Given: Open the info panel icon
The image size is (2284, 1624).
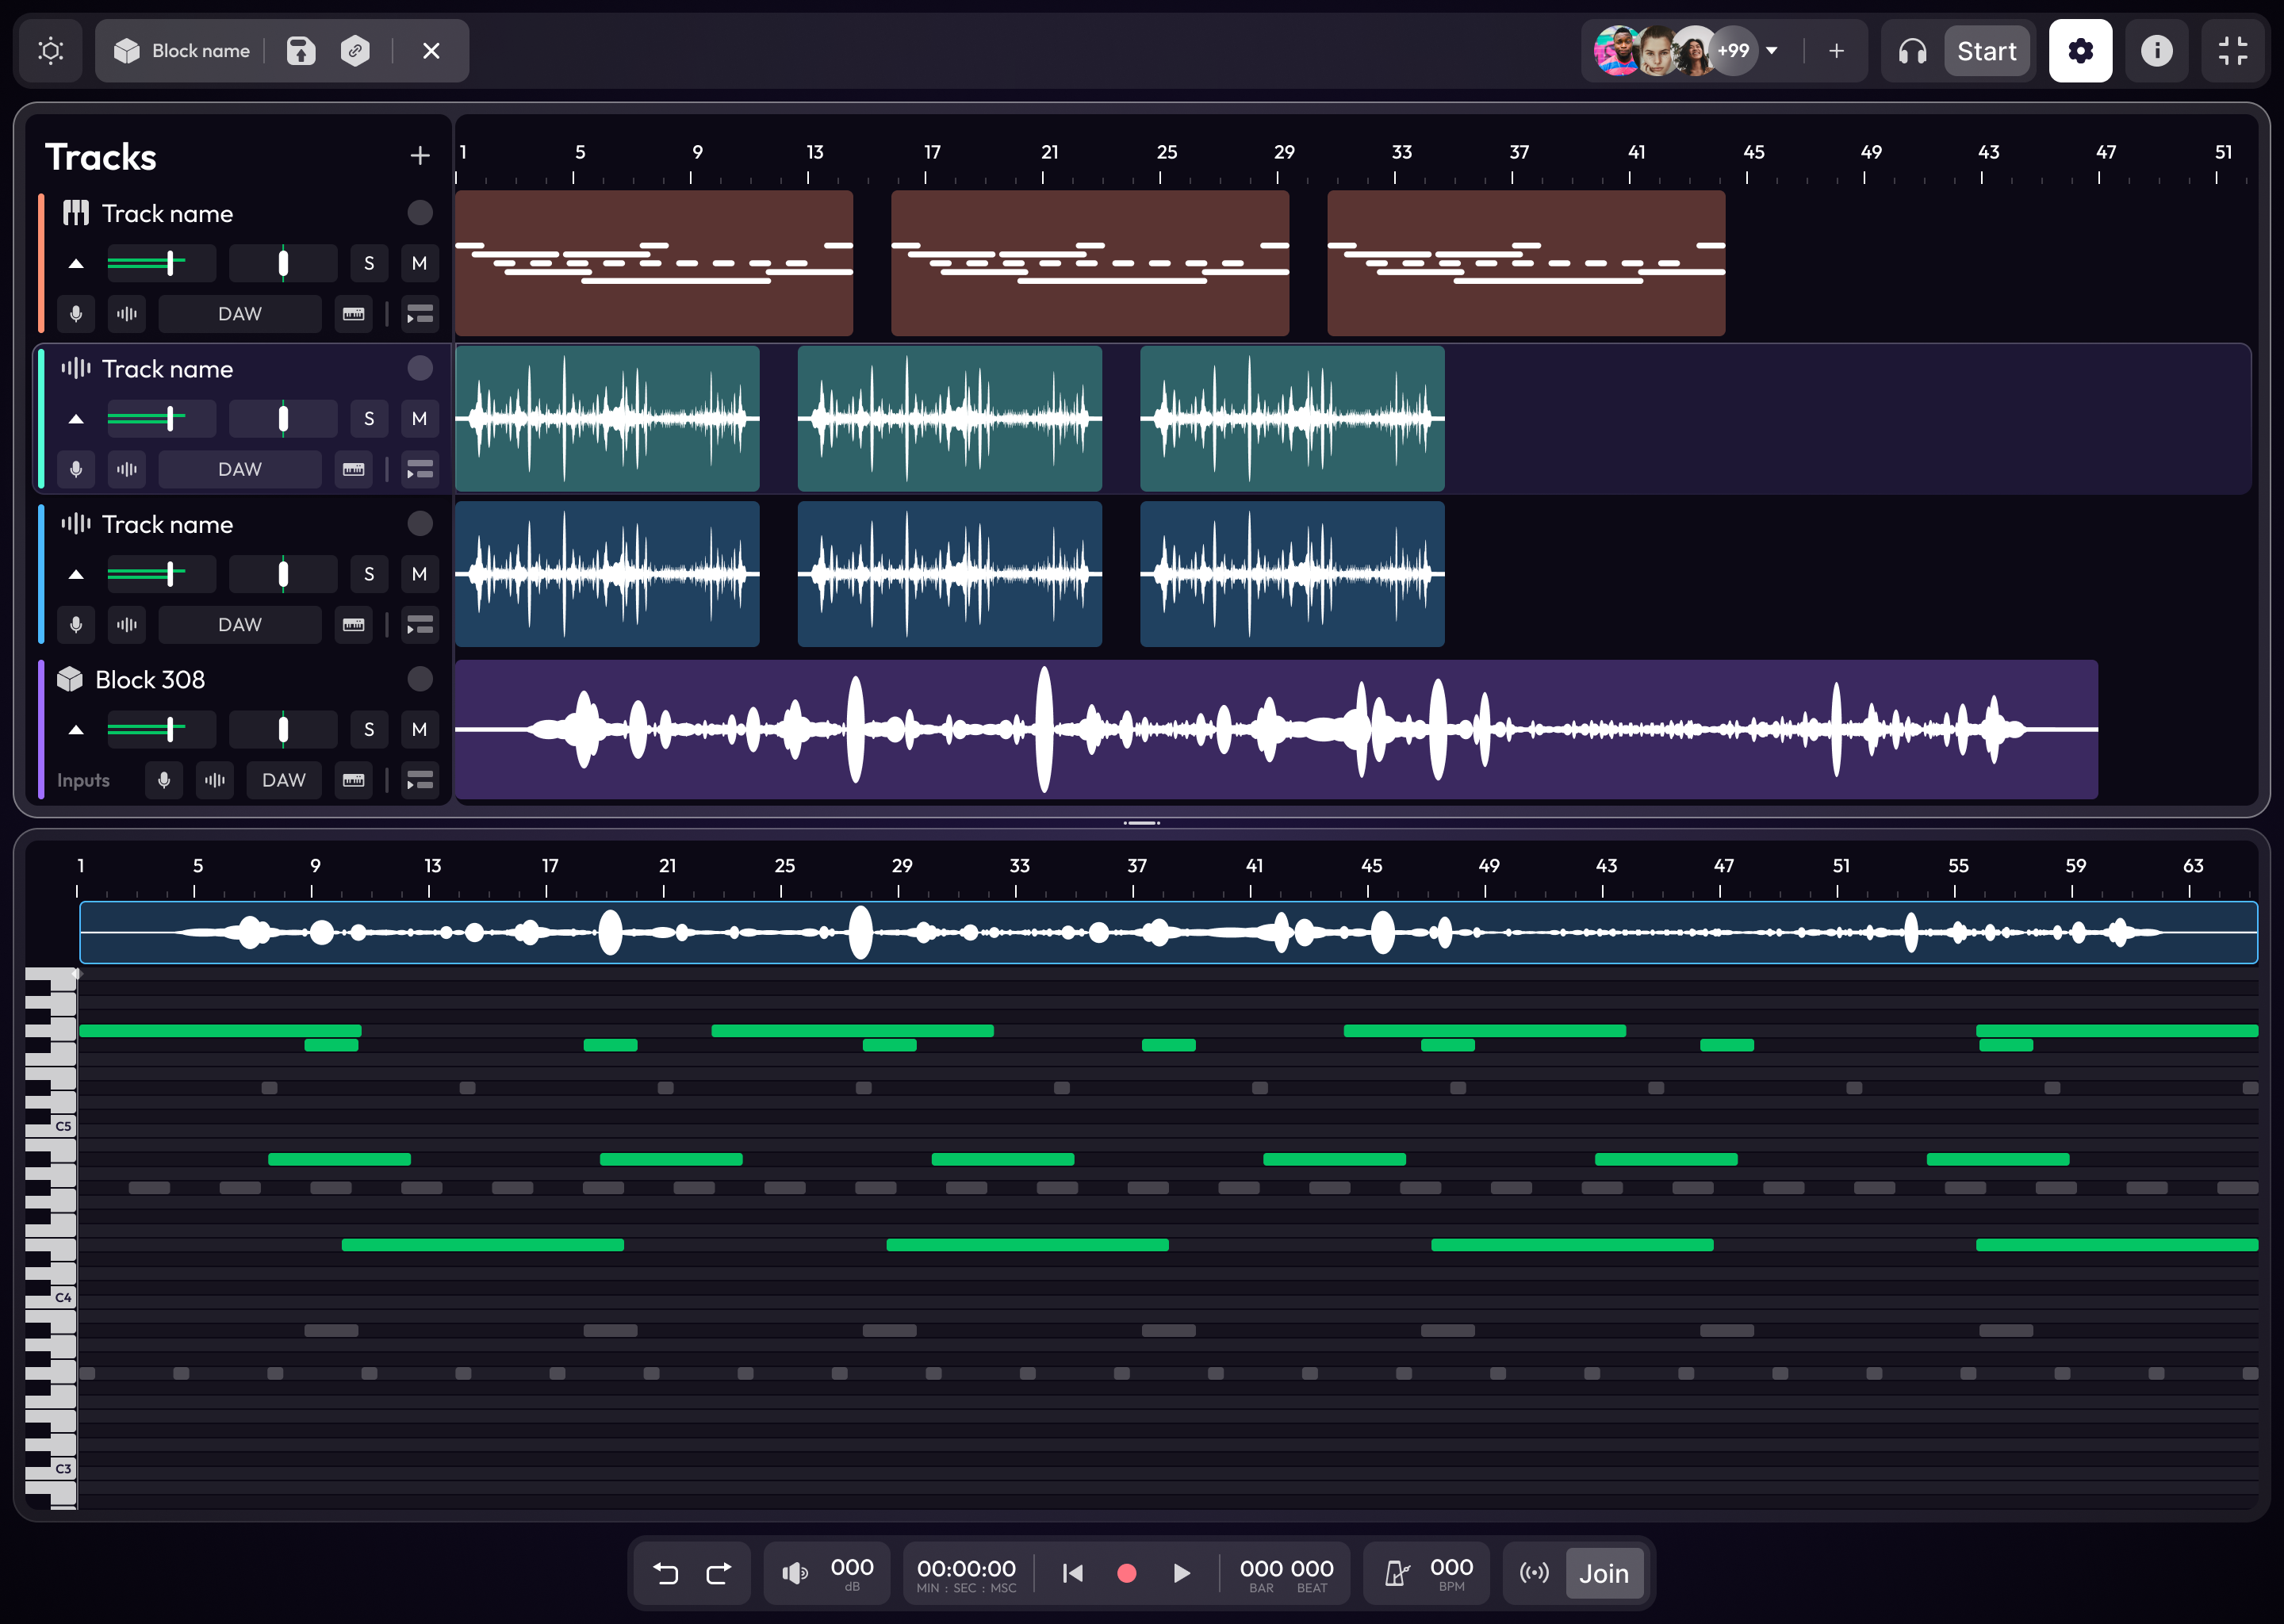Looking at the screenshot, I should 2156,50.
